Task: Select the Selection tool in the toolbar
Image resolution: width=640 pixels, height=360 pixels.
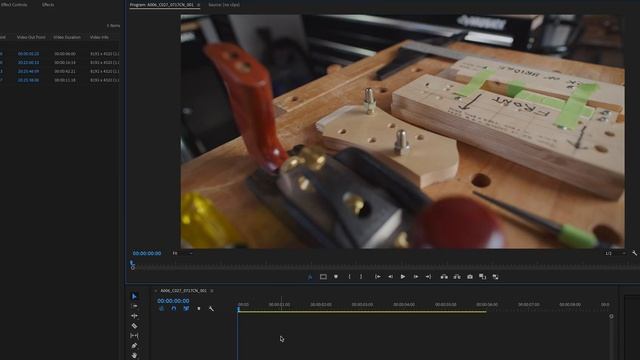Action: click(x=134, y=296)
